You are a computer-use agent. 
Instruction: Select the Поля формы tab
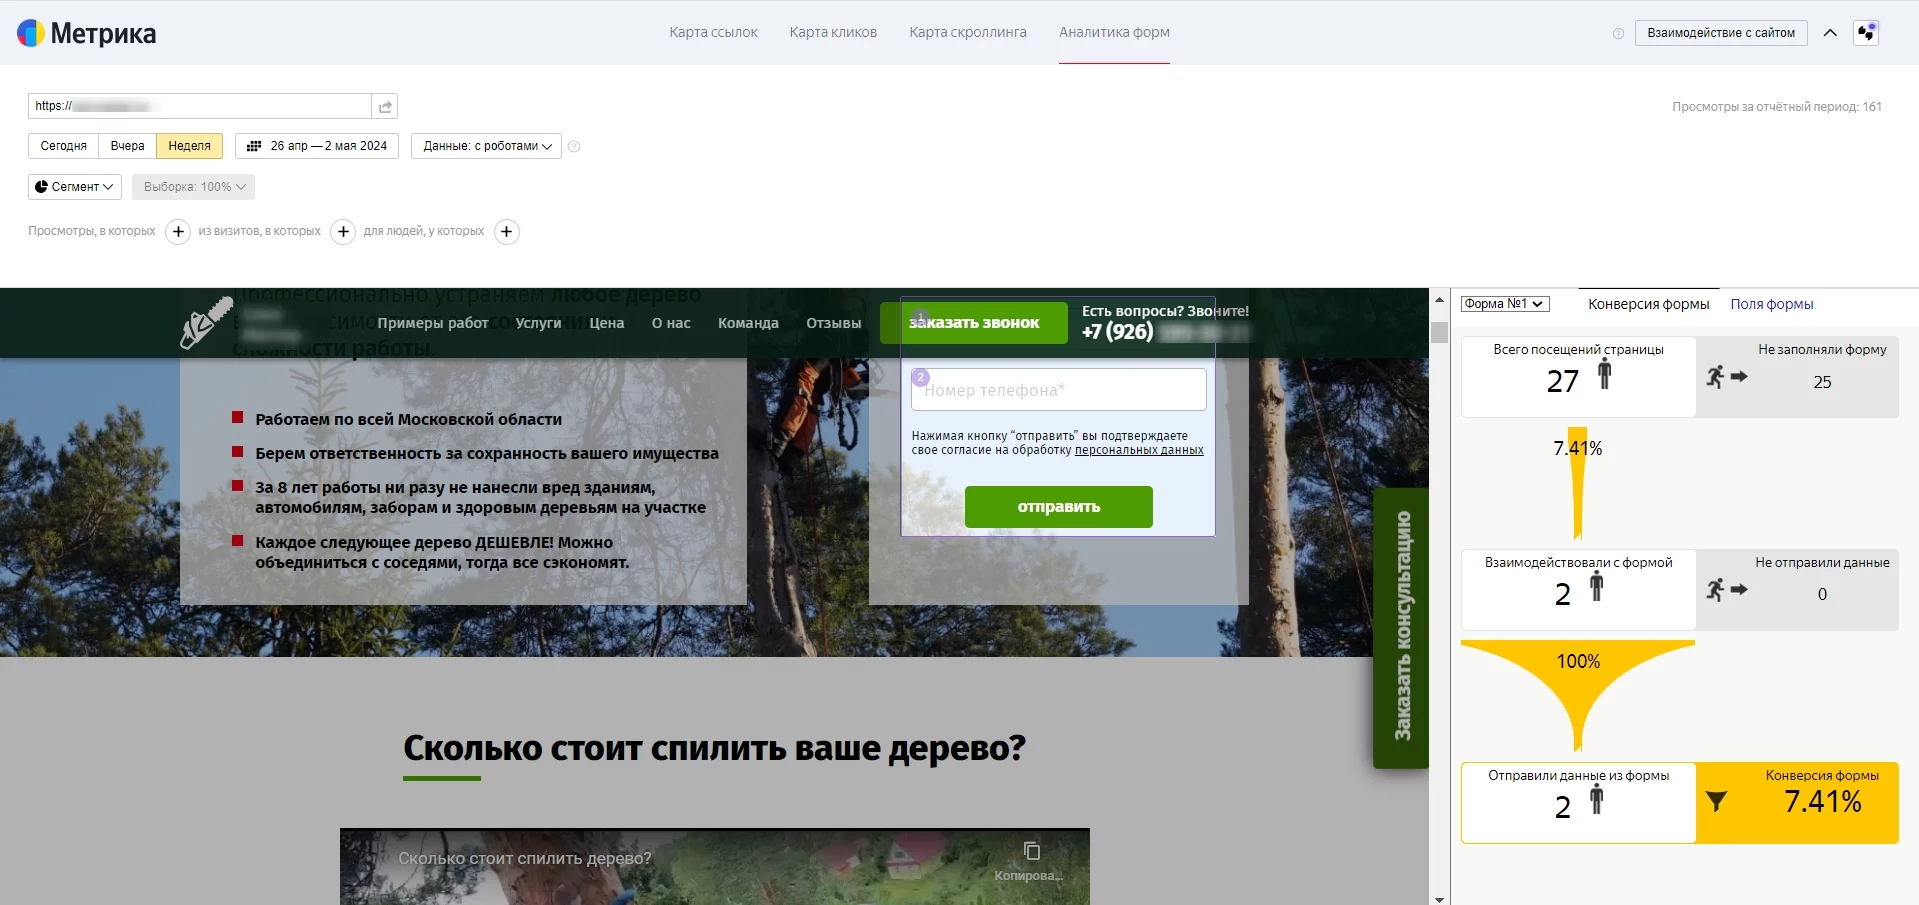click(1772, 304)
